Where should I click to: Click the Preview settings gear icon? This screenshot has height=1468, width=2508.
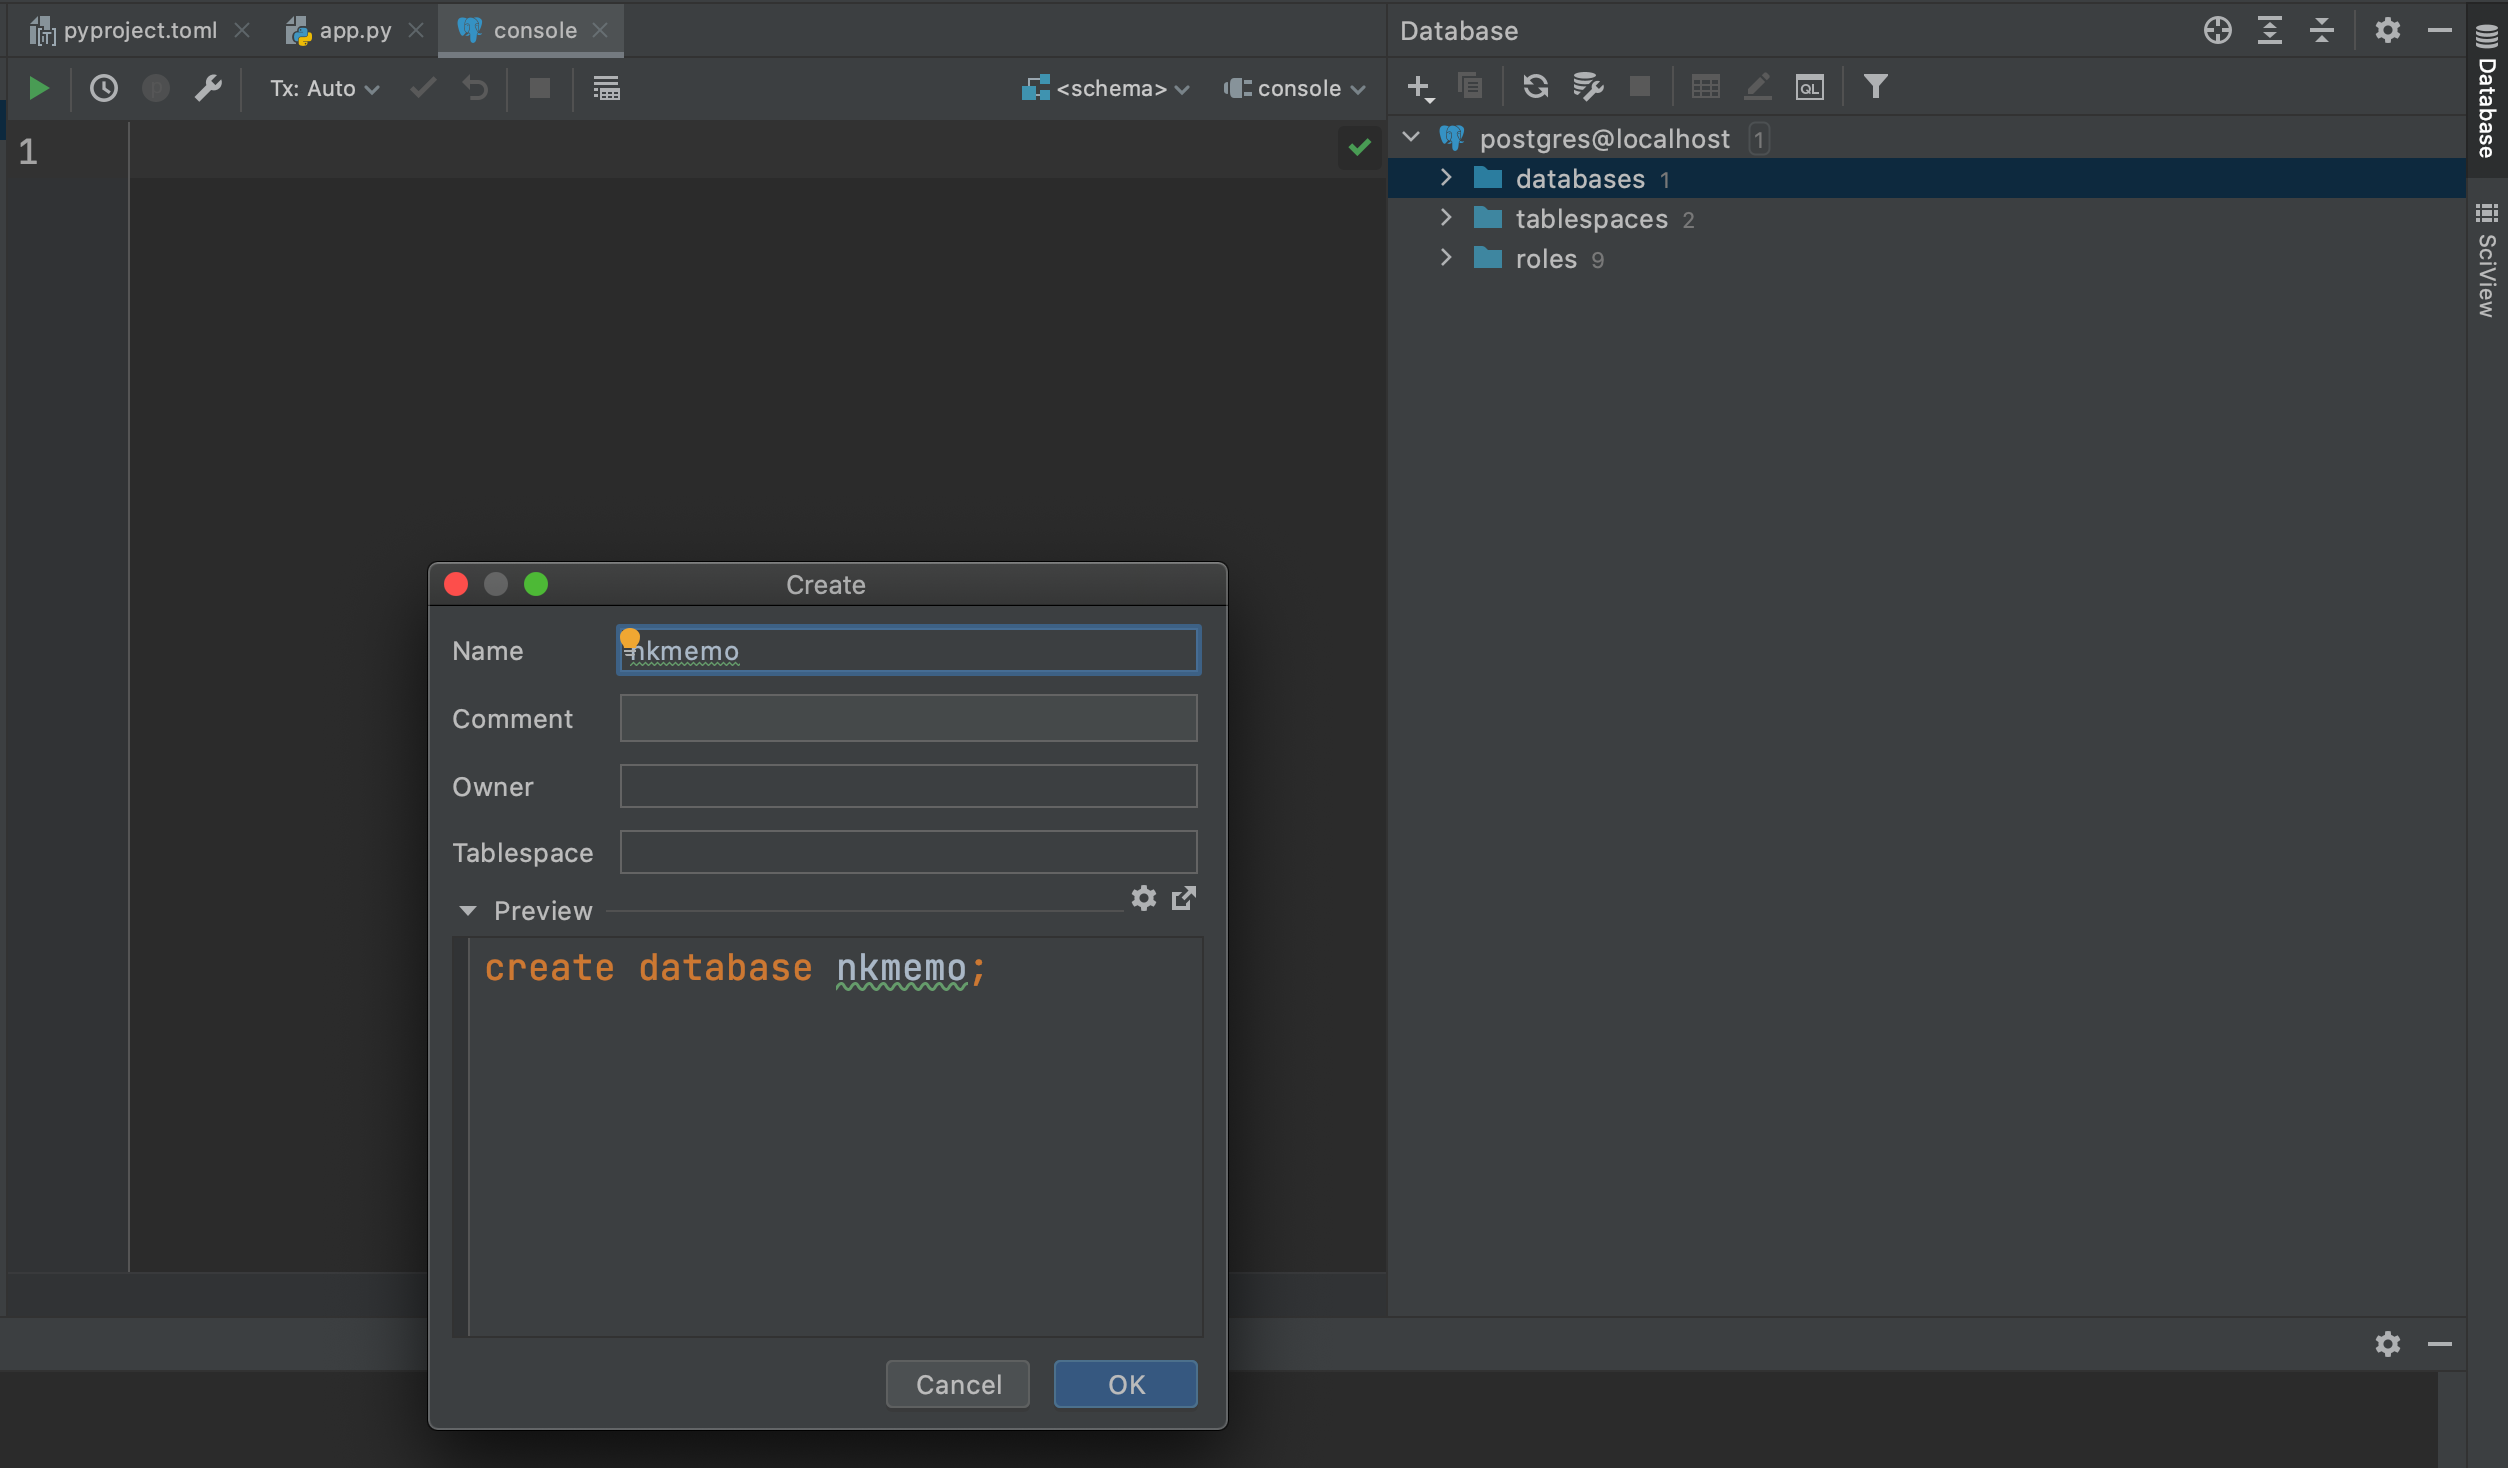(1143, 897)
